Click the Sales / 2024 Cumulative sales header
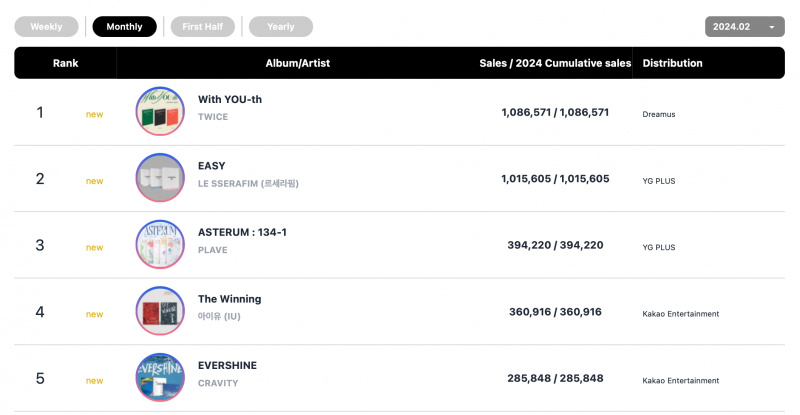 coord(555,63)
